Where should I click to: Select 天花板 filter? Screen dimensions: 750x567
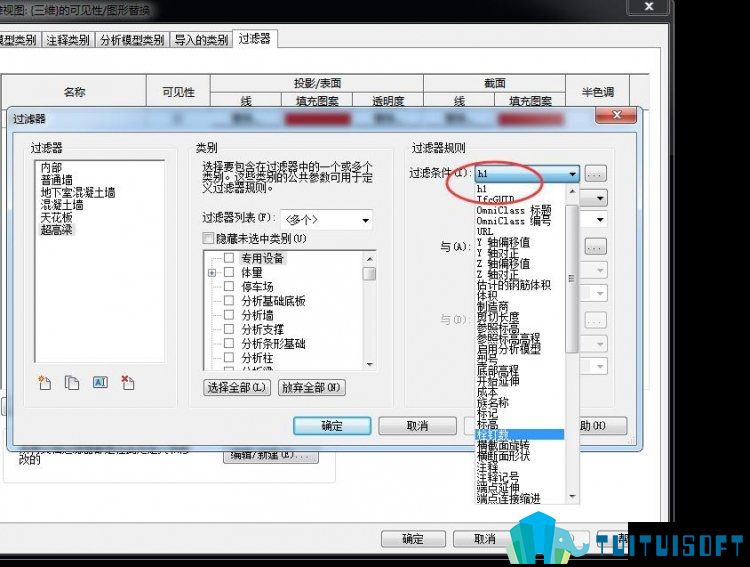[x=56, y=217]
